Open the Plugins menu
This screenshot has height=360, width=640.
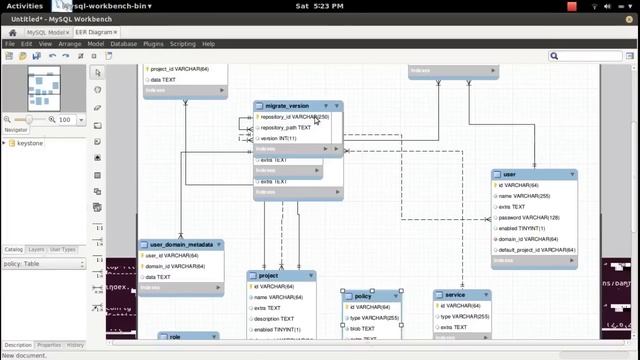pyautogui.click(x=153, y=44)
